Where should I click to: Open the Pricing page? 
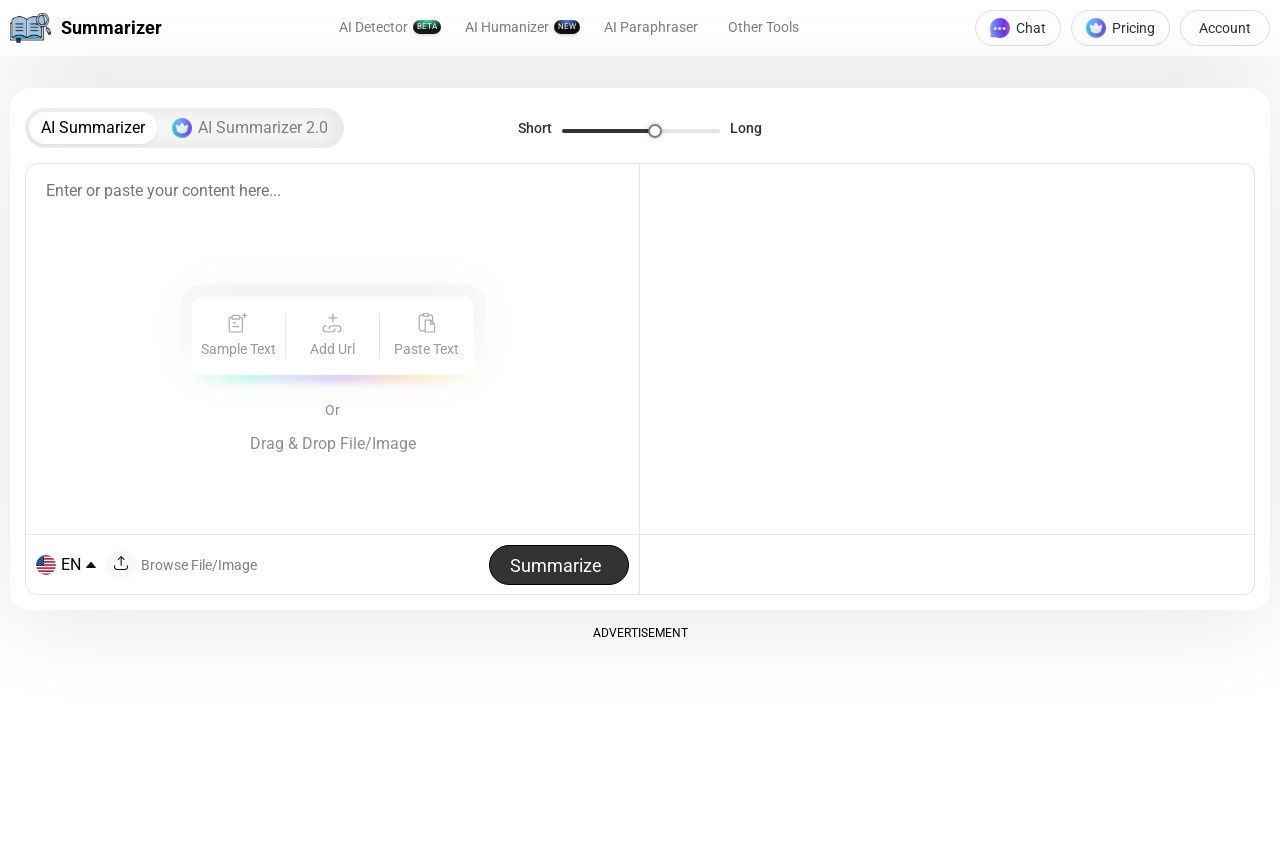click(1120, 28)
